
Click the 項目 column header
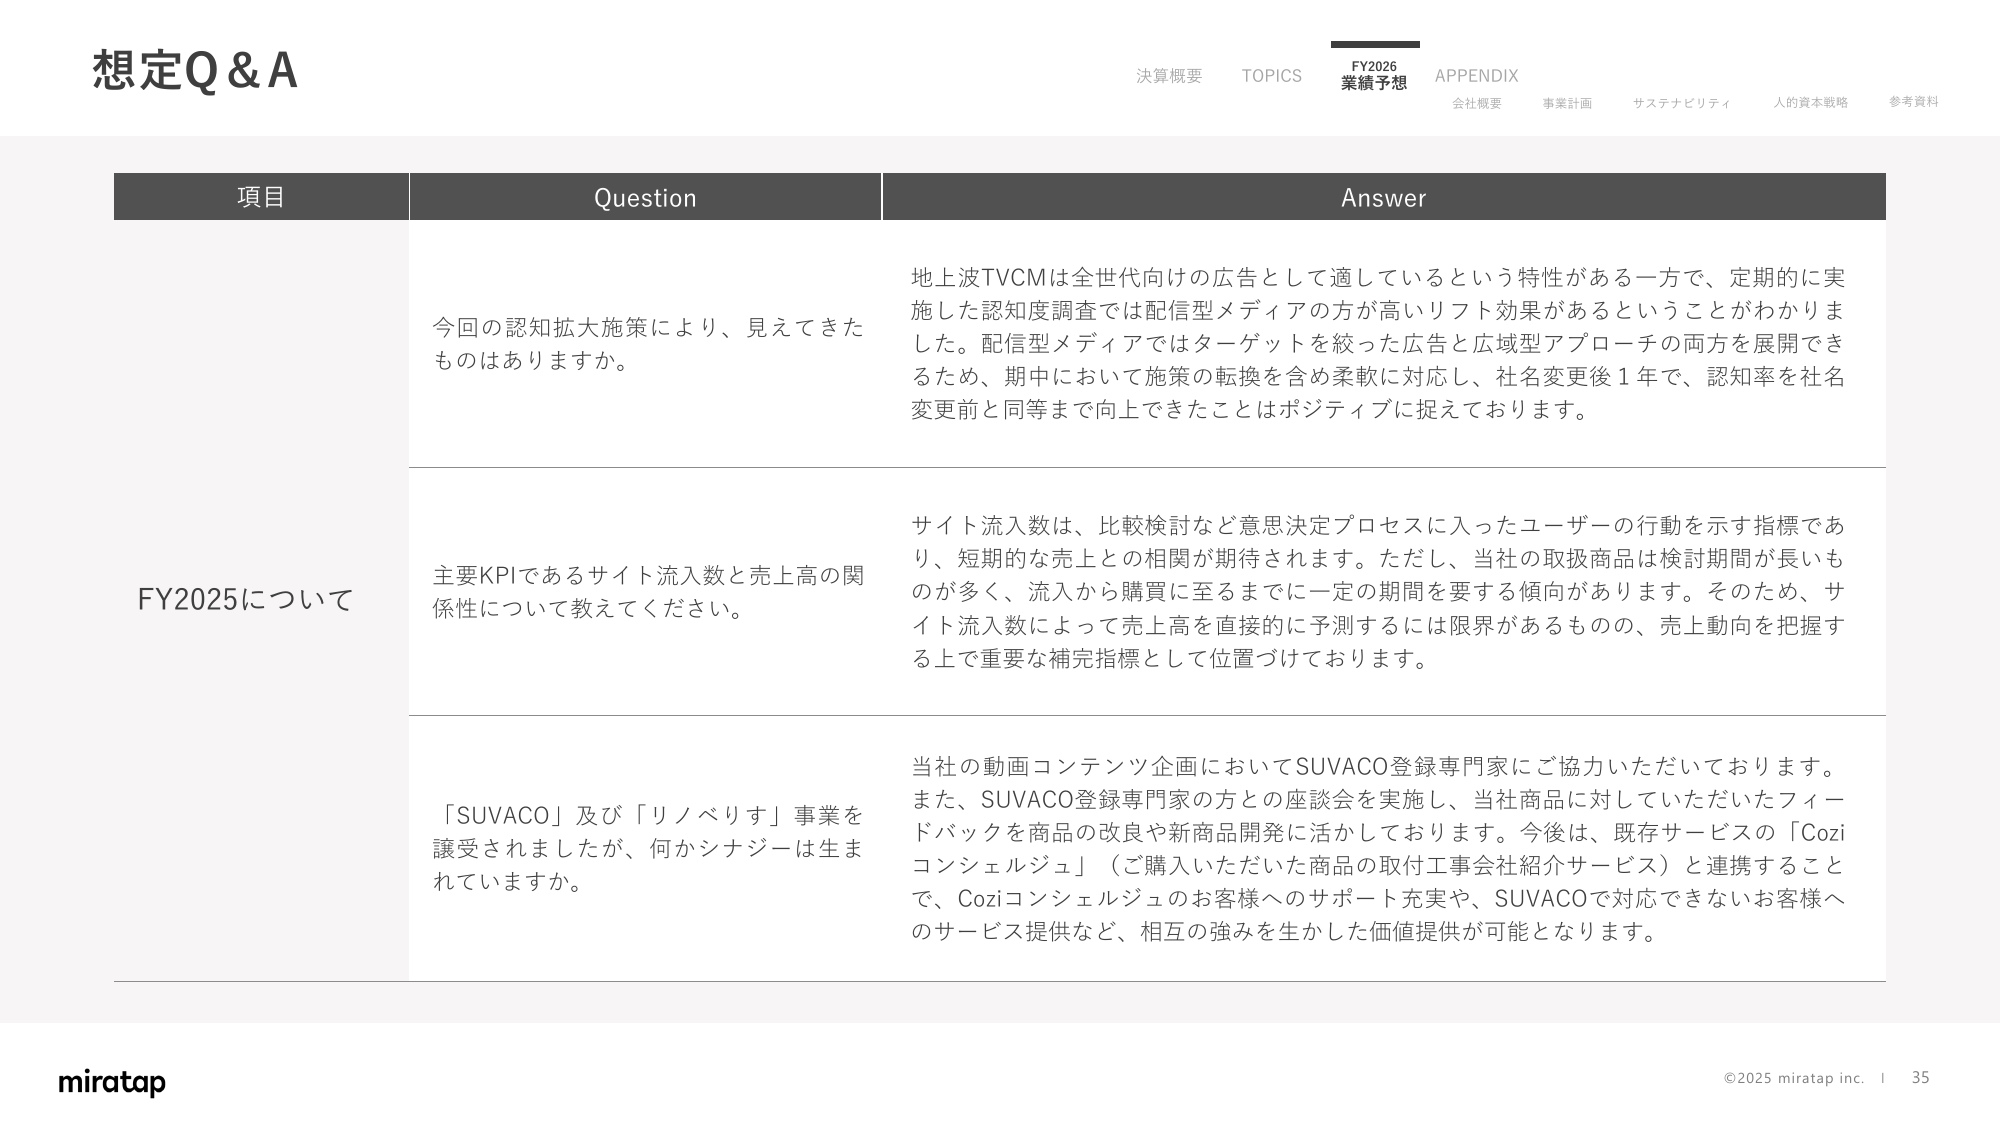(x=261, y=197)
